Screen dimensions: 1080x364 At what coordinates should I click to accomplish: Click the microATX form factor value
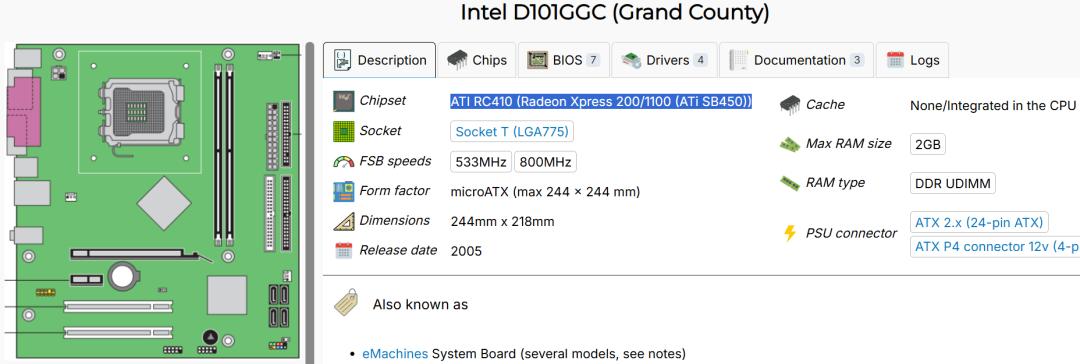[x=545, y=192]
